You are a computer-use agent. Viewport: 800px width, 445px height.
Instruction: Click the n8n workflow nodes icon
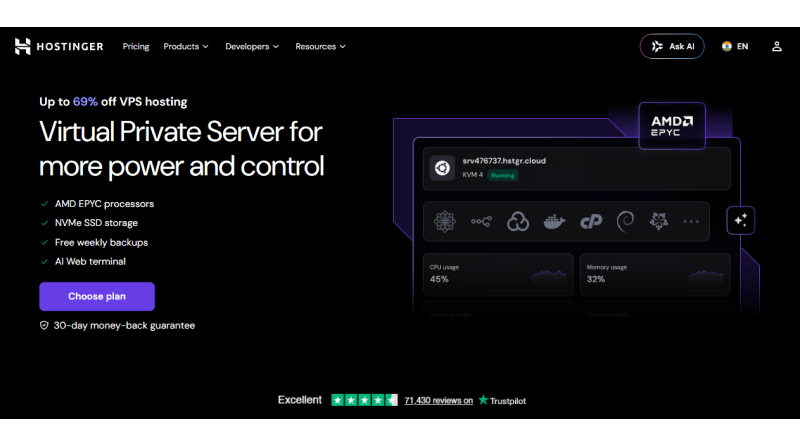pos(481,221)
